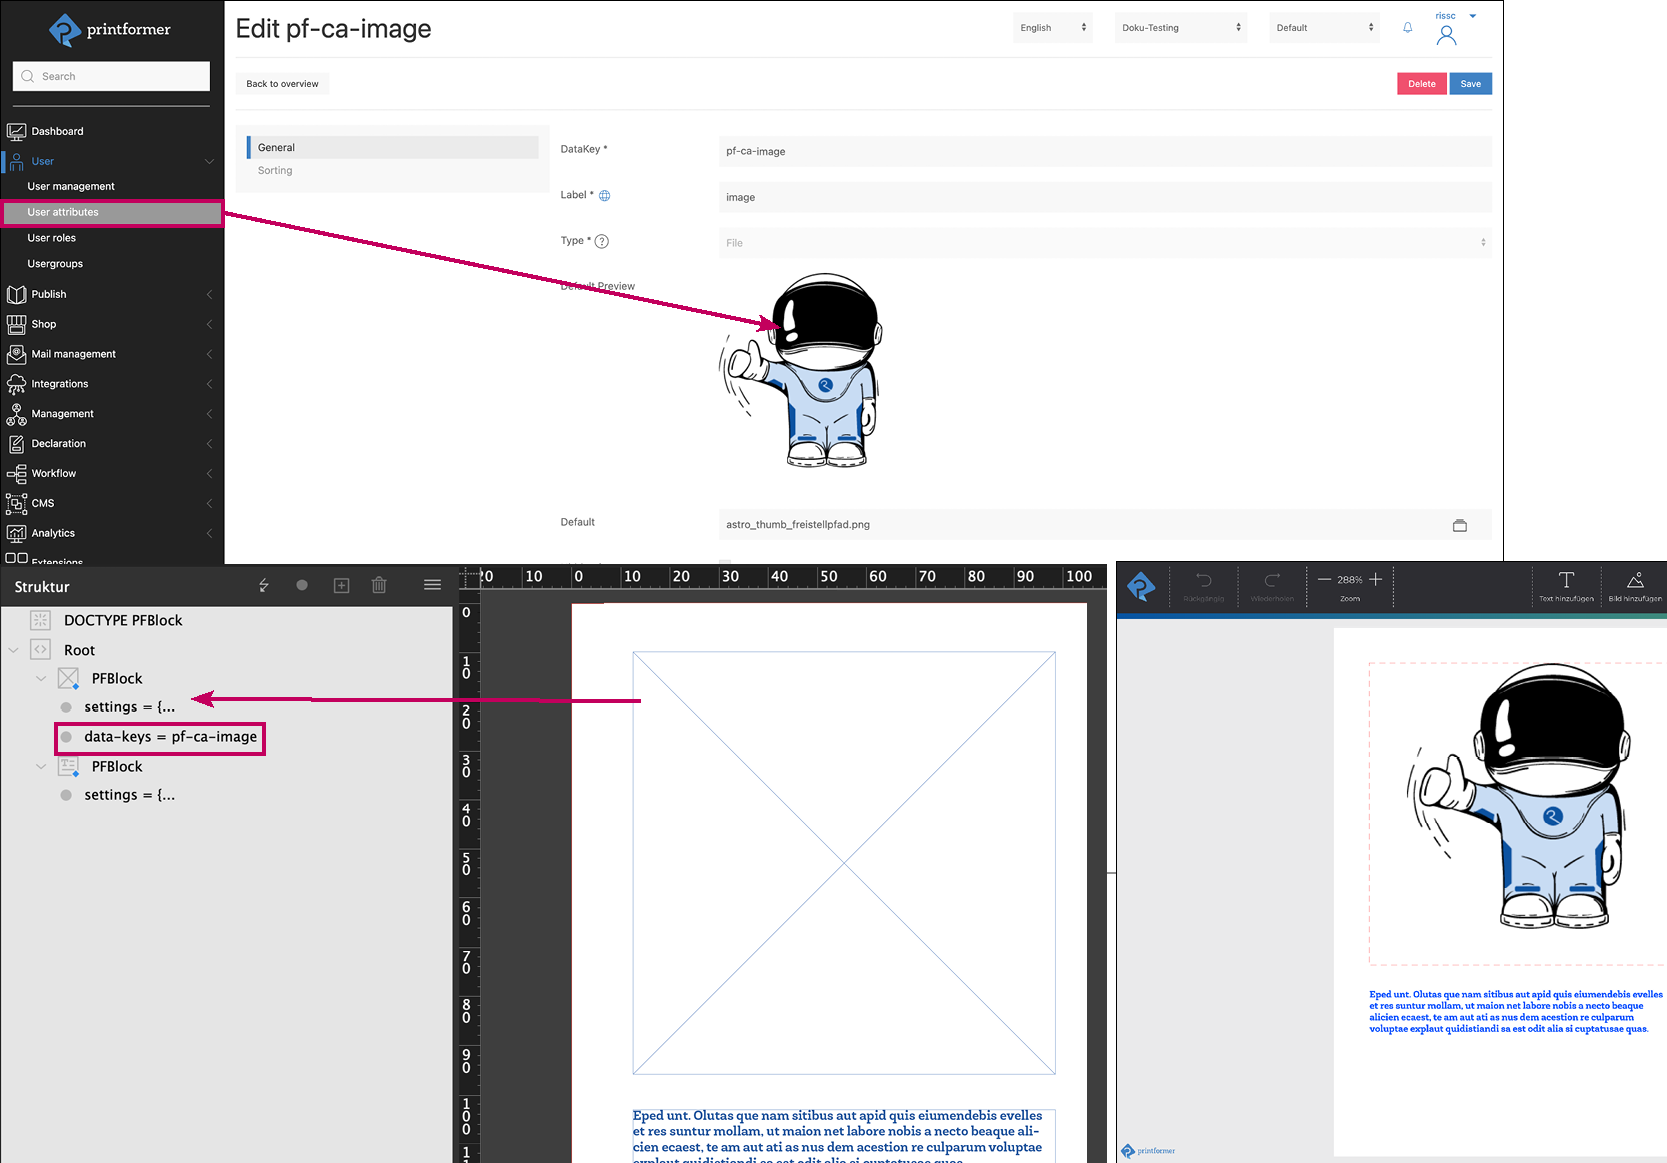Select the Sorting tab
The width and height of the screenshot is (1667, 1163).
pyautogui.click(x=275, y=171)
